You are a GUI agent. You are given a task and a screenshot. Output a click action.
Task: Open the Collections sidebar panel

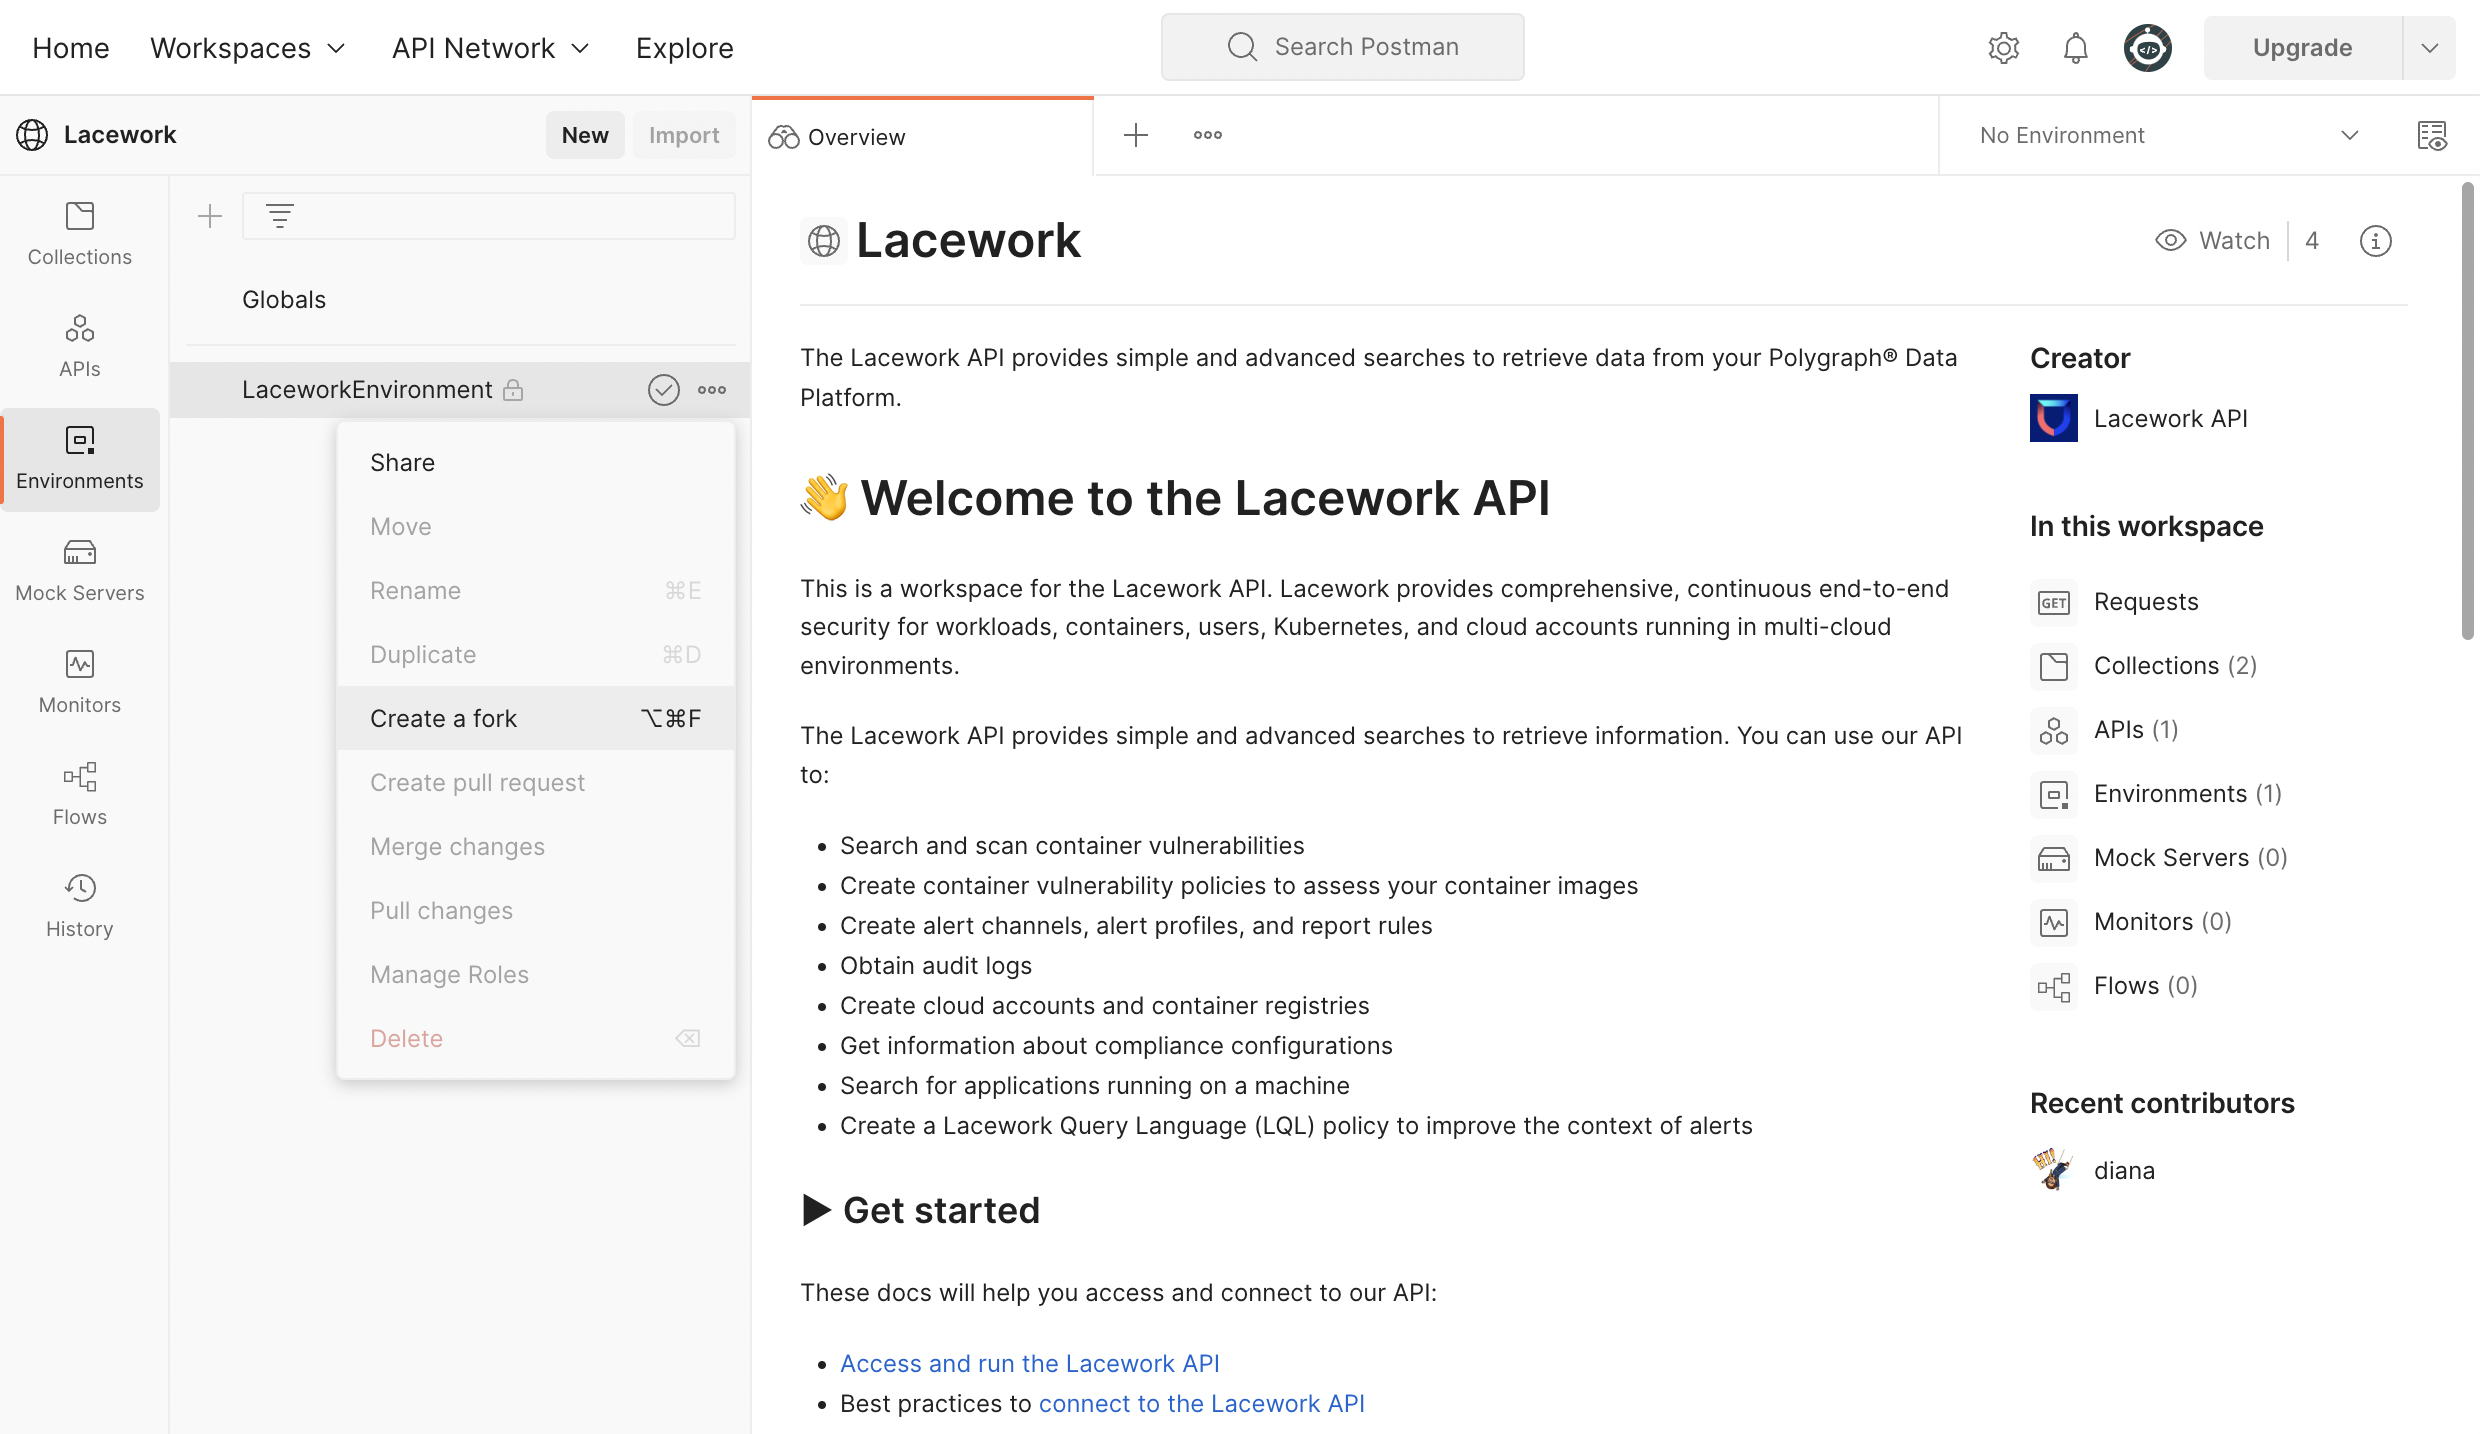[79, 233]
